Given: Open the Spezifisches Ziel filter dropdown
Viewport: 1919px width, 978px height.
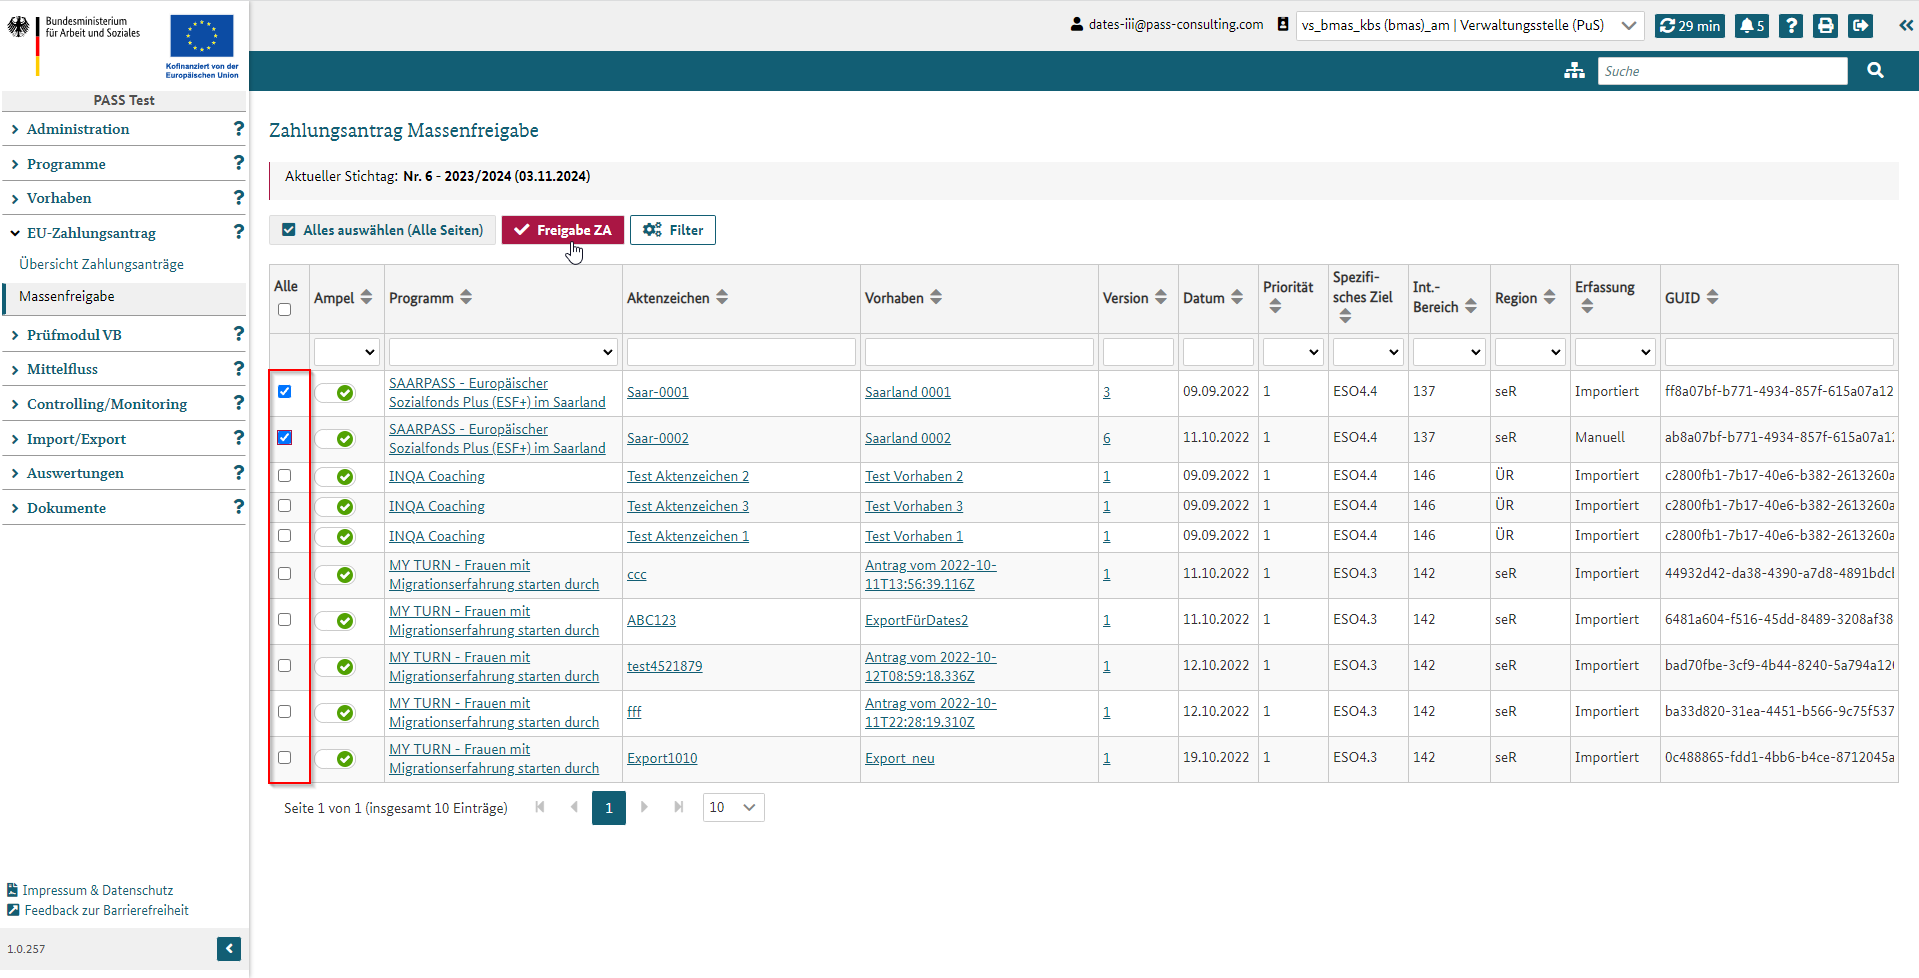Looking at the screenshot, I should pos(1368,352).
